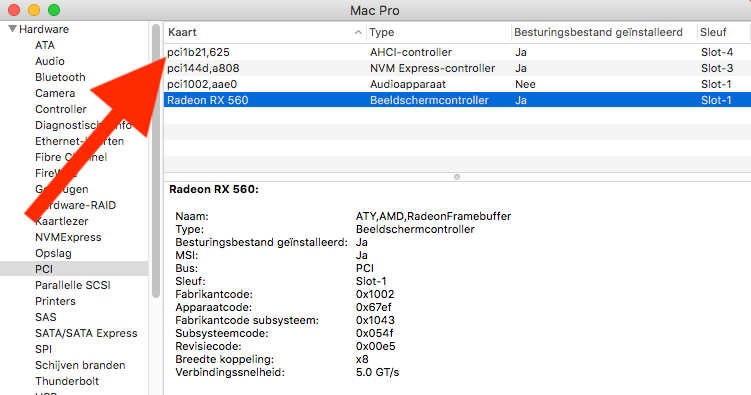Close the Mac Pro window
The height and width of the screenshot is (395, 751).
tap(14, 10)
